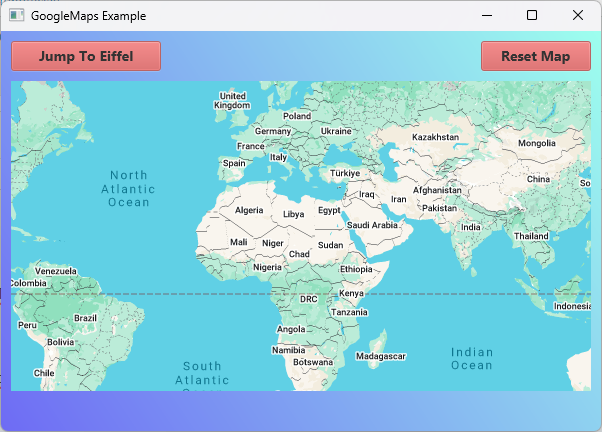Click the Libya label
The width and height of the screenshot is (602, 432).
click(294, 214)
